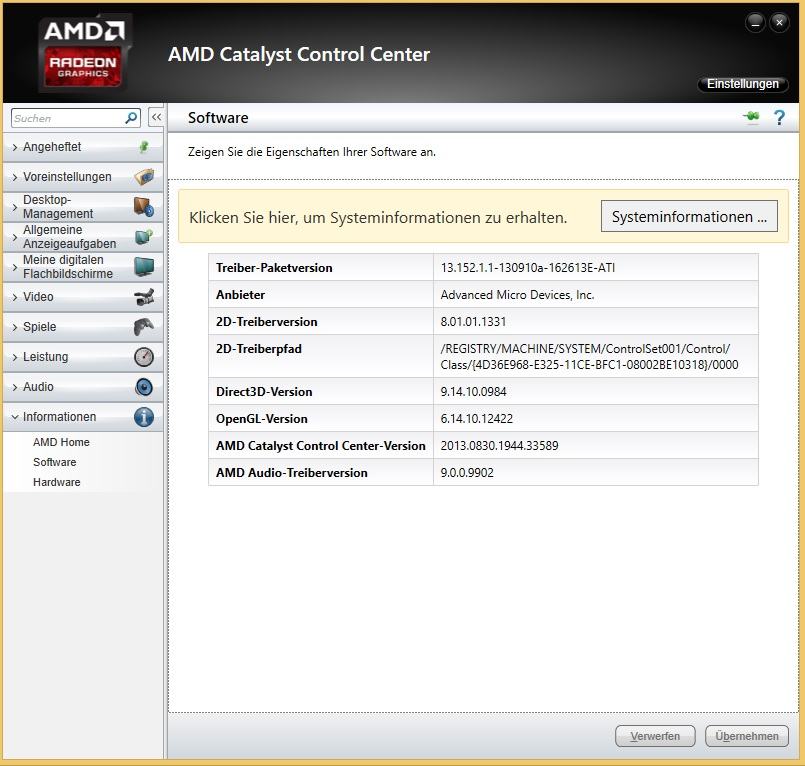Click Direct3D version 9.14.10.0984
Image resolution: width=805 pixels, height=766 pixels.
(473, 392)
